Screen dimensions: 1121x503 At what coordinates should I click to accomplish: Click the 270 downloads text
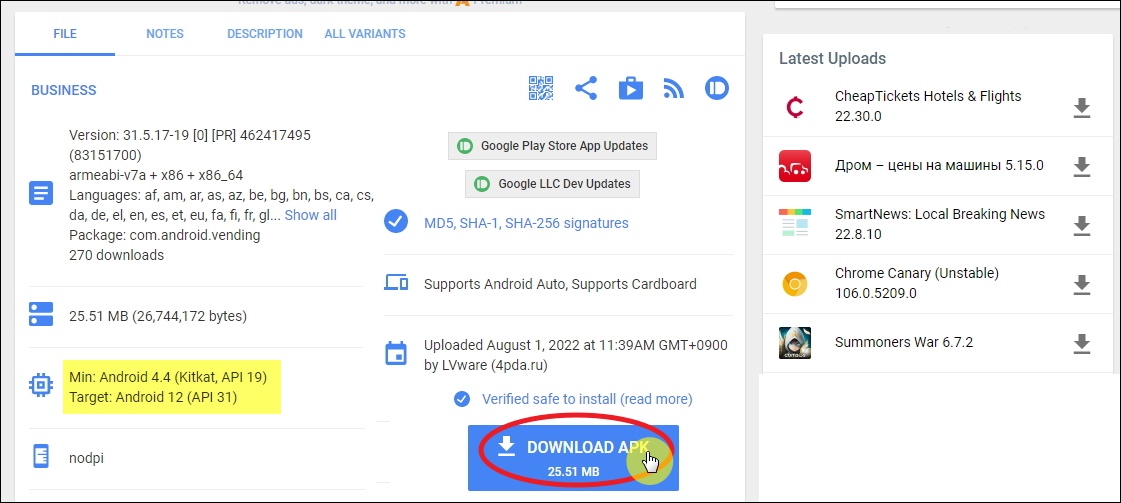117,255
